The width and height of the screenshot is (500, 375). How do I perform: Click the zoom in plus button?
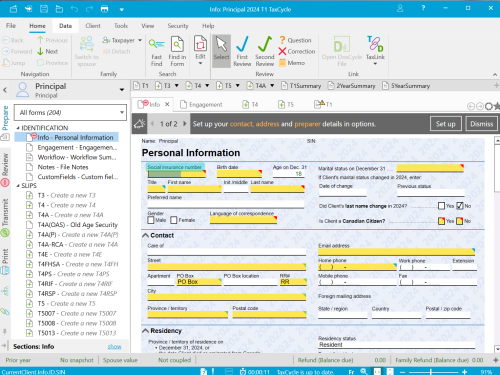465,372
